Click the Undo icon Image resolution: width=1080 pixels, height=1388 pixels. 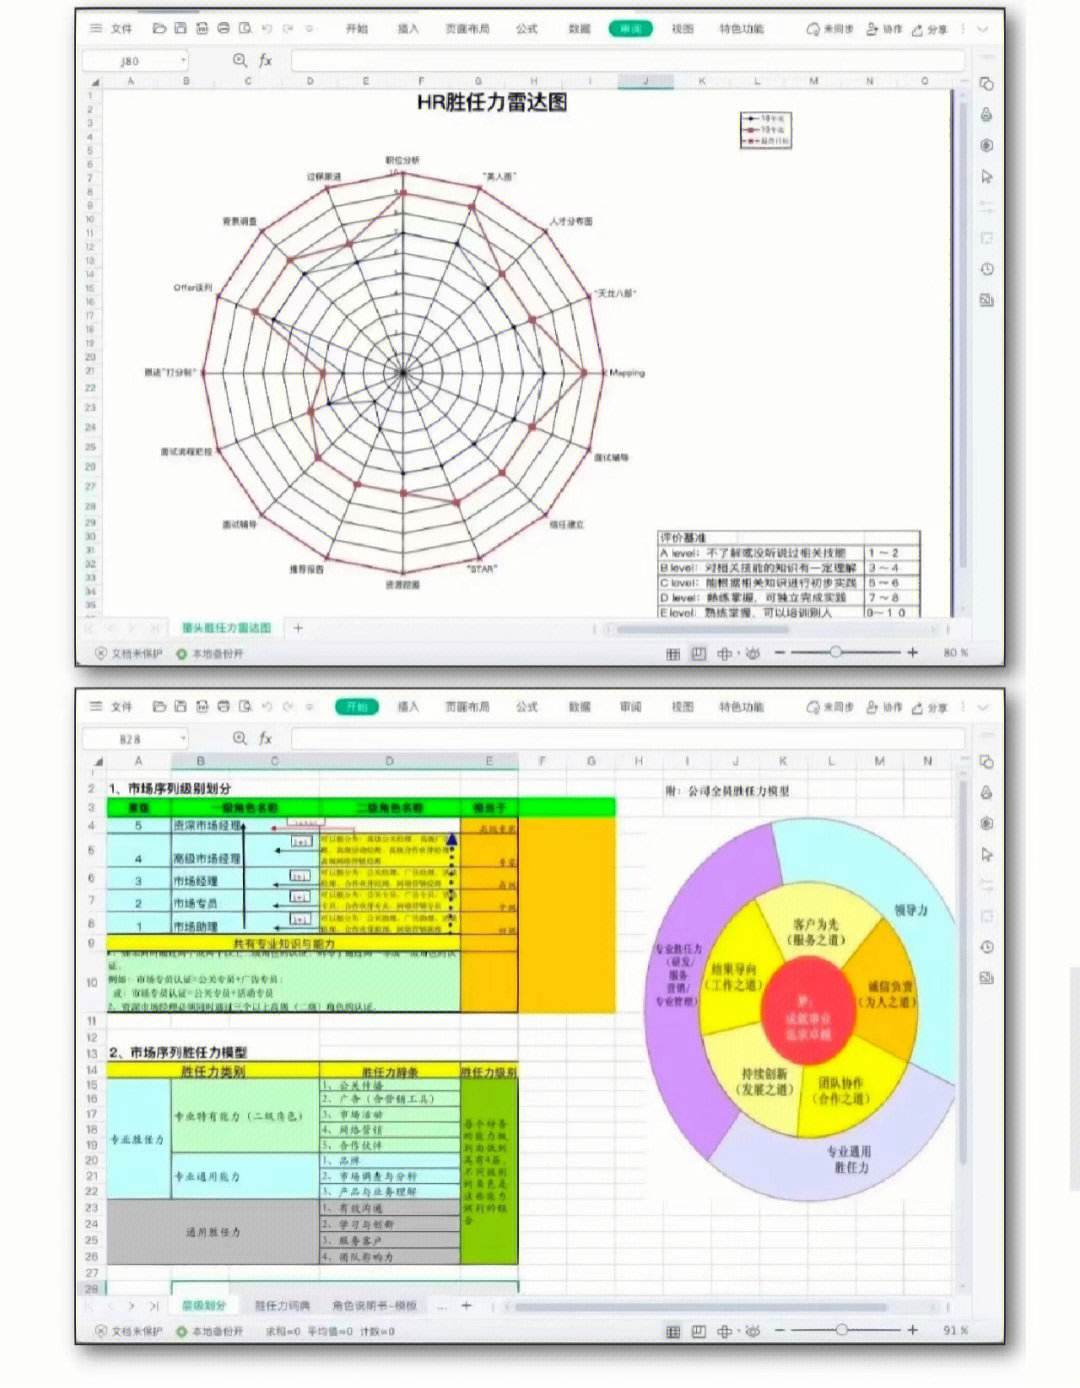(266, 30)
